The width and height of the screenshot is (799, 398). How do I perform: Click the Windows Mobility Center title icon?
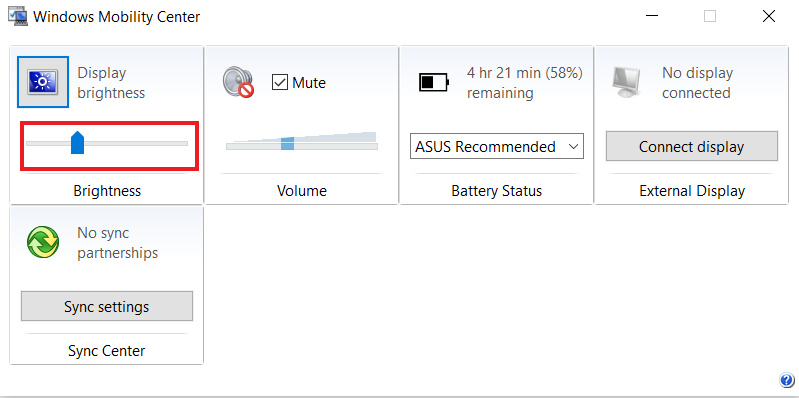click(x=18, y=16)
